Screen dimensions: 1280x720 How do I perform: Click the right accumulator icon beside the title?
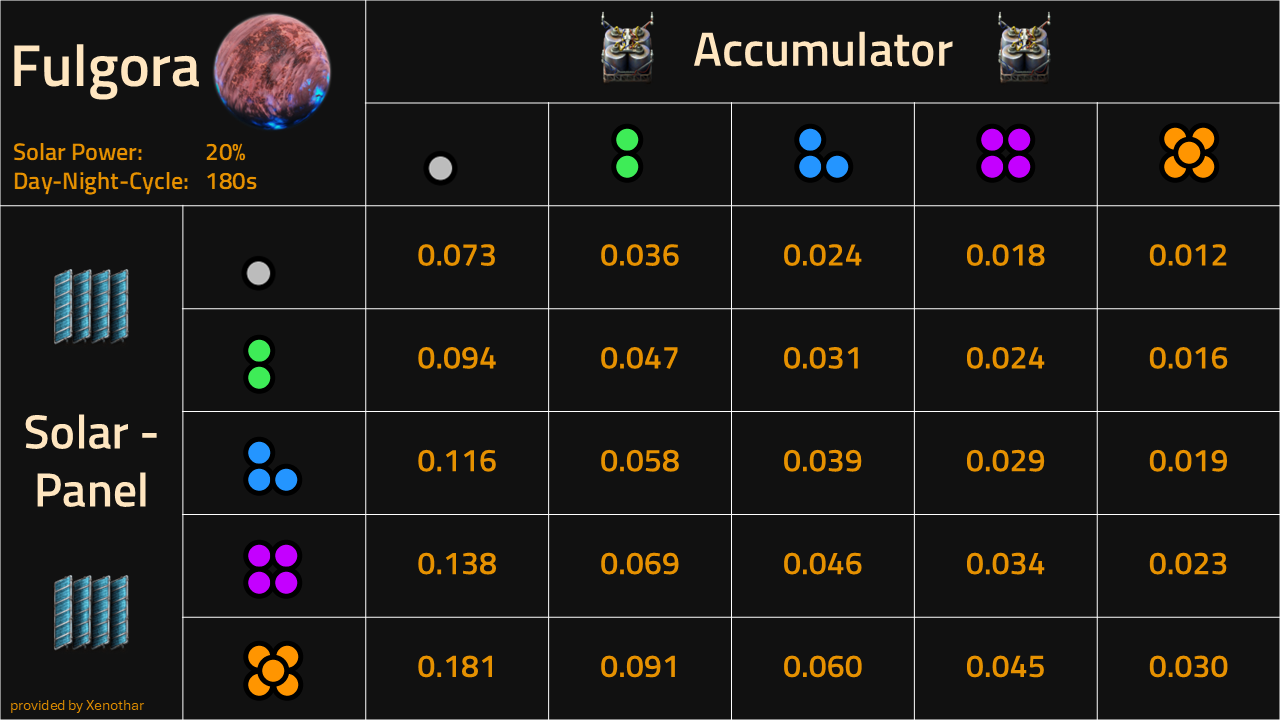[1025, 47]
